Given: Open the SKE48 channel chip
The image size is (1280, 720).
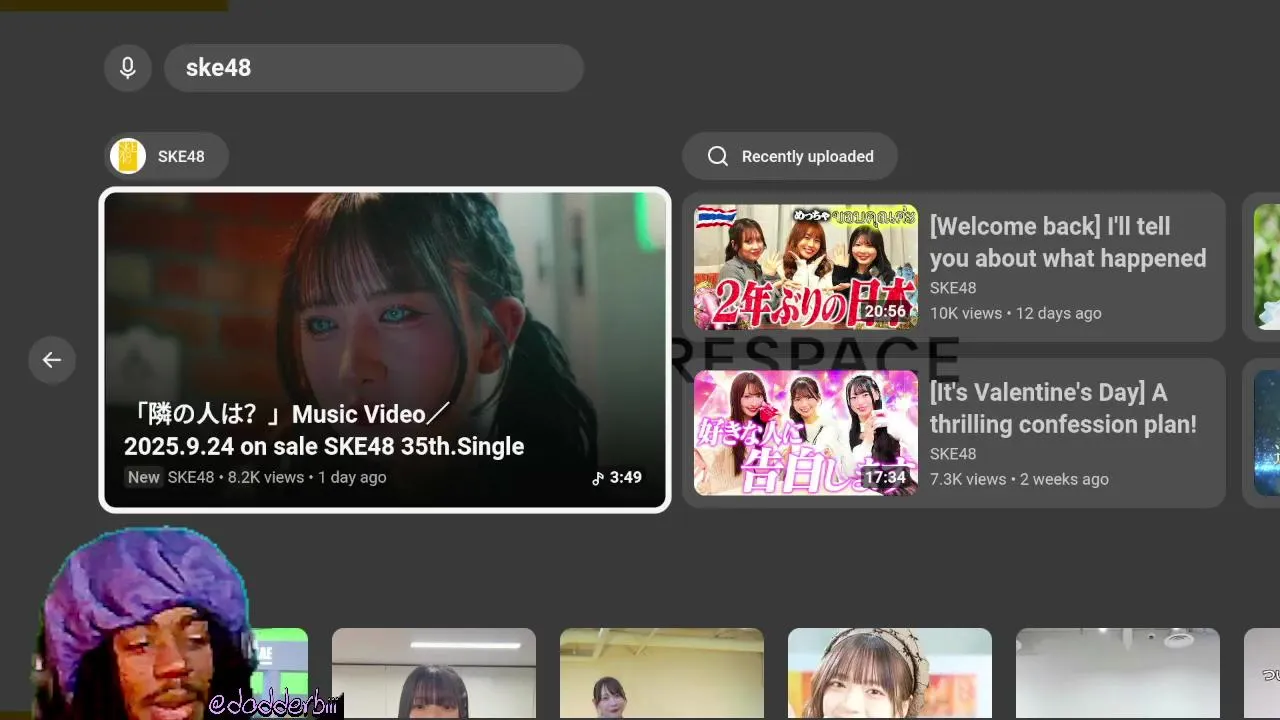Looking at the screenshot, I should 167,156.
